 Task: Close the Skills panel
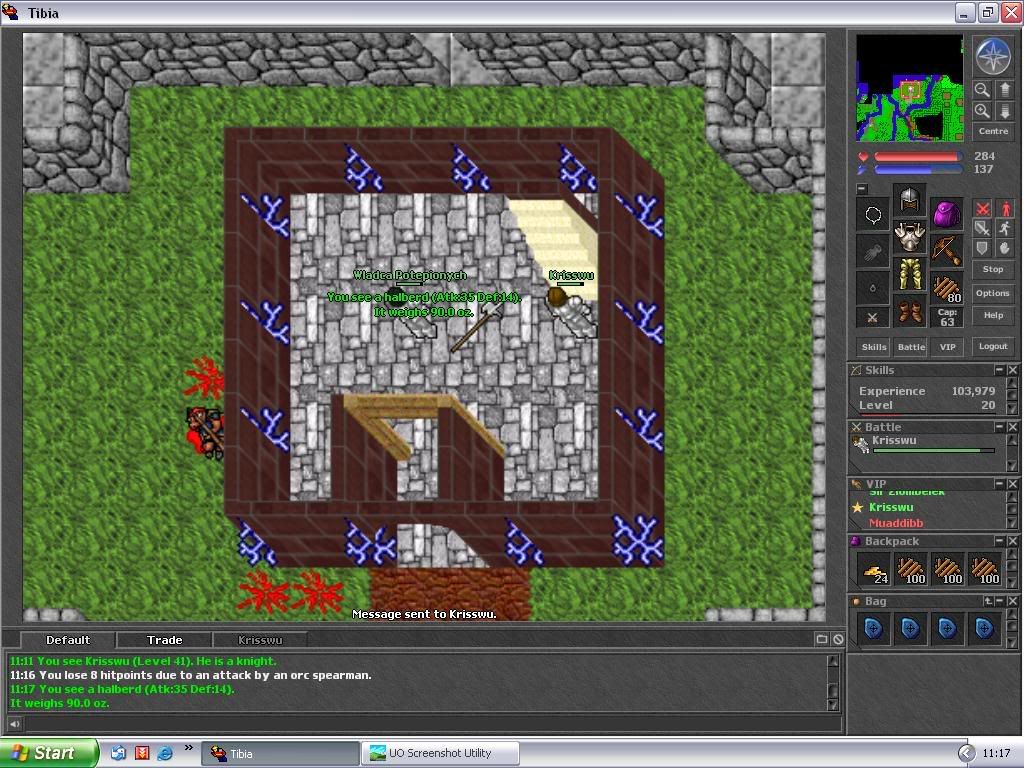click(x=1012, y=370)
